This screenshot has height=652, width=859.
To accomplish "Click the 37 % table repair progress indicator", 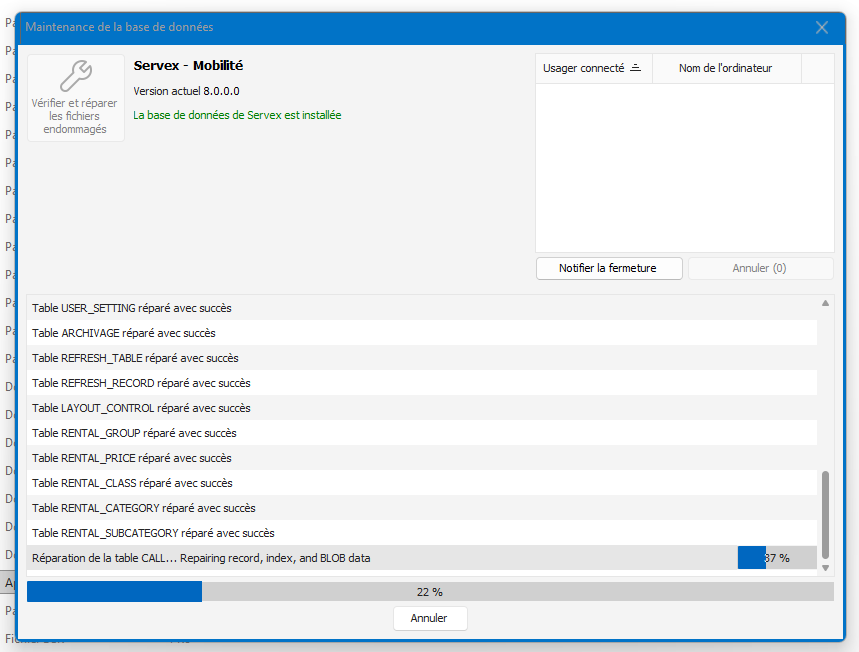I will click(x=776, y=558).
